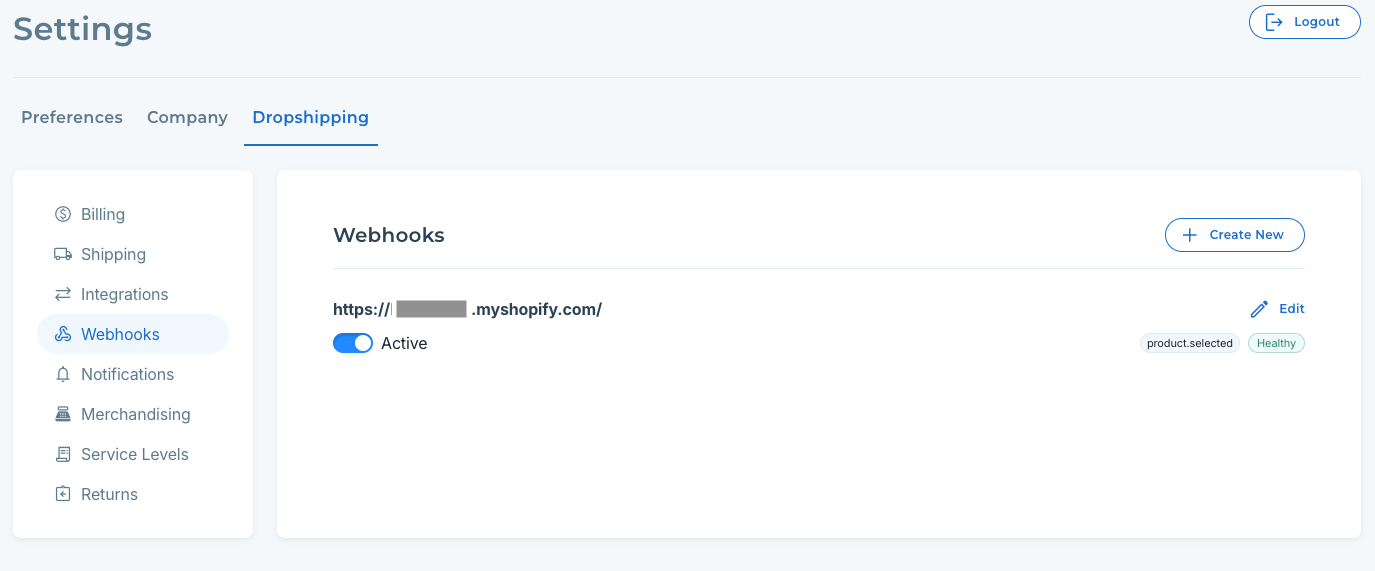Select the Dropshipping tab
Viewport: 1375px width, 571px height.
click(310, 117)
